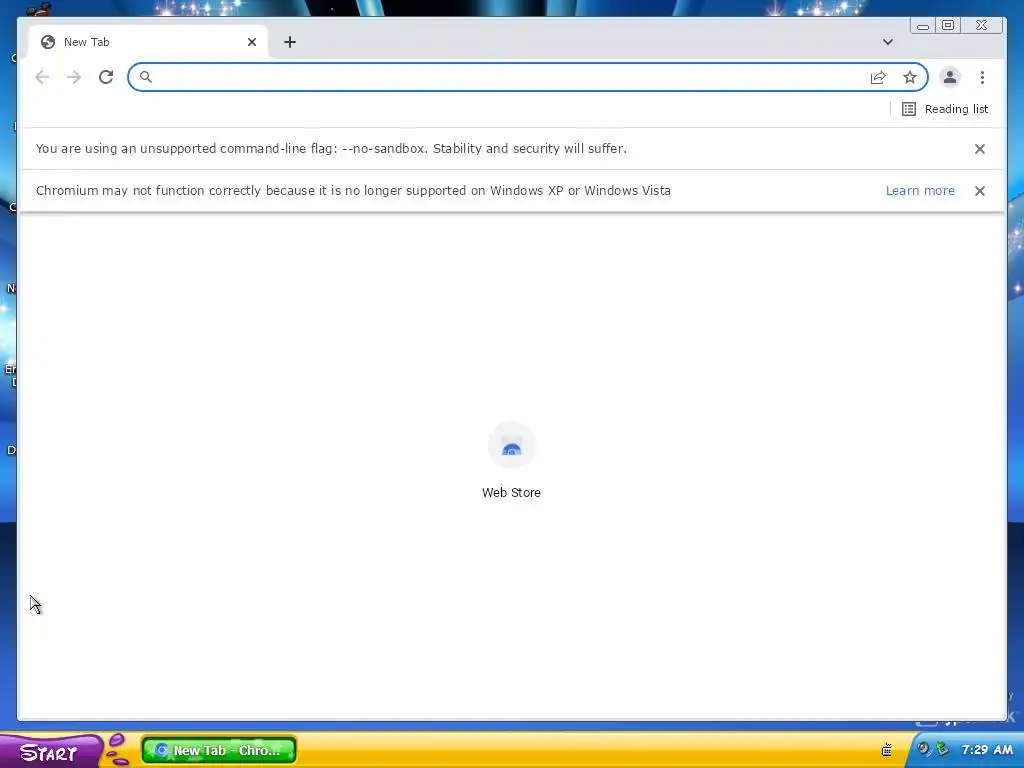Go back using the back arrow

coord(42,77)
